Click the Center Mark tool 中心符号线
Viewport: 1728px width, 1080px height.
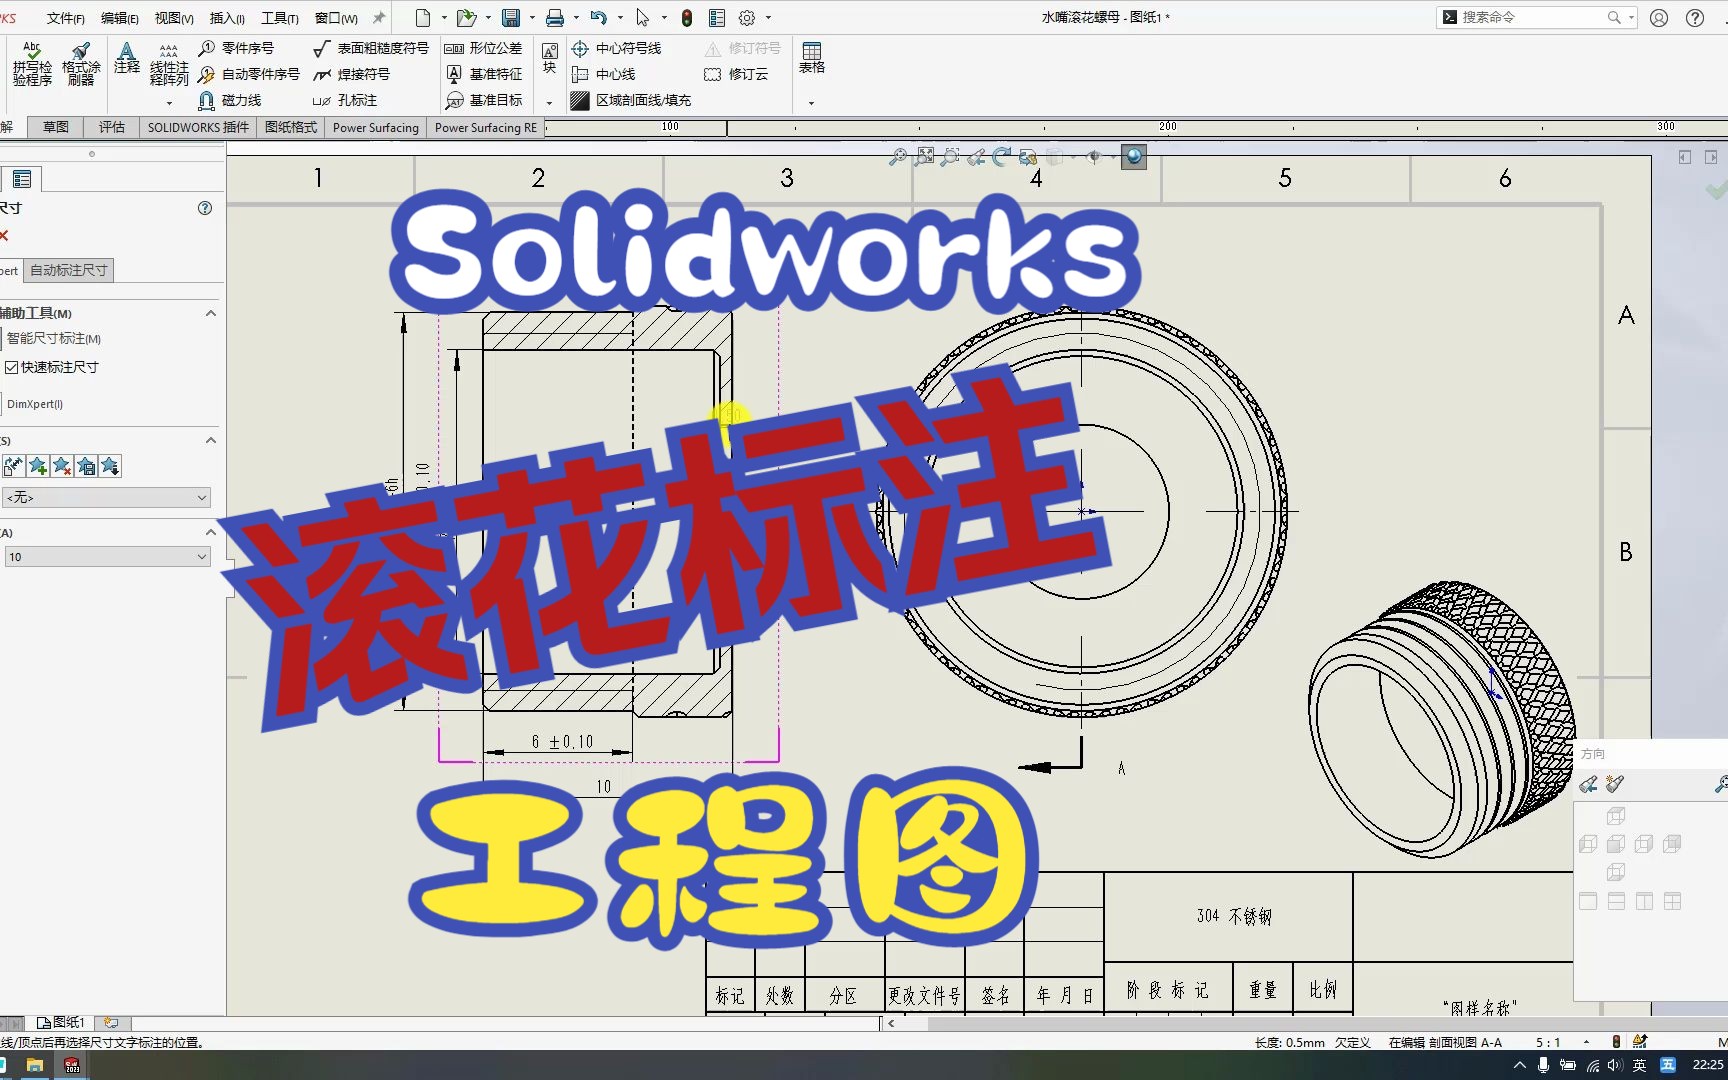616,48
